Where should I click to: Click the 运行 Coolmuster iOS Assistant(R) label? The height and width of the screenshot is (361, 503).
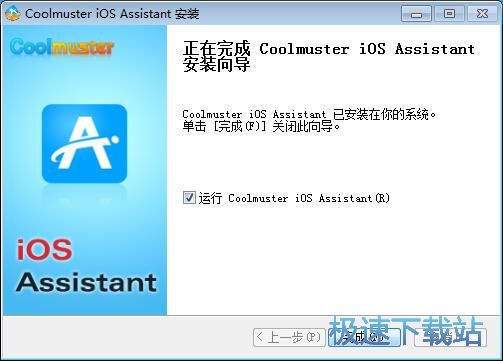[294, 198]
